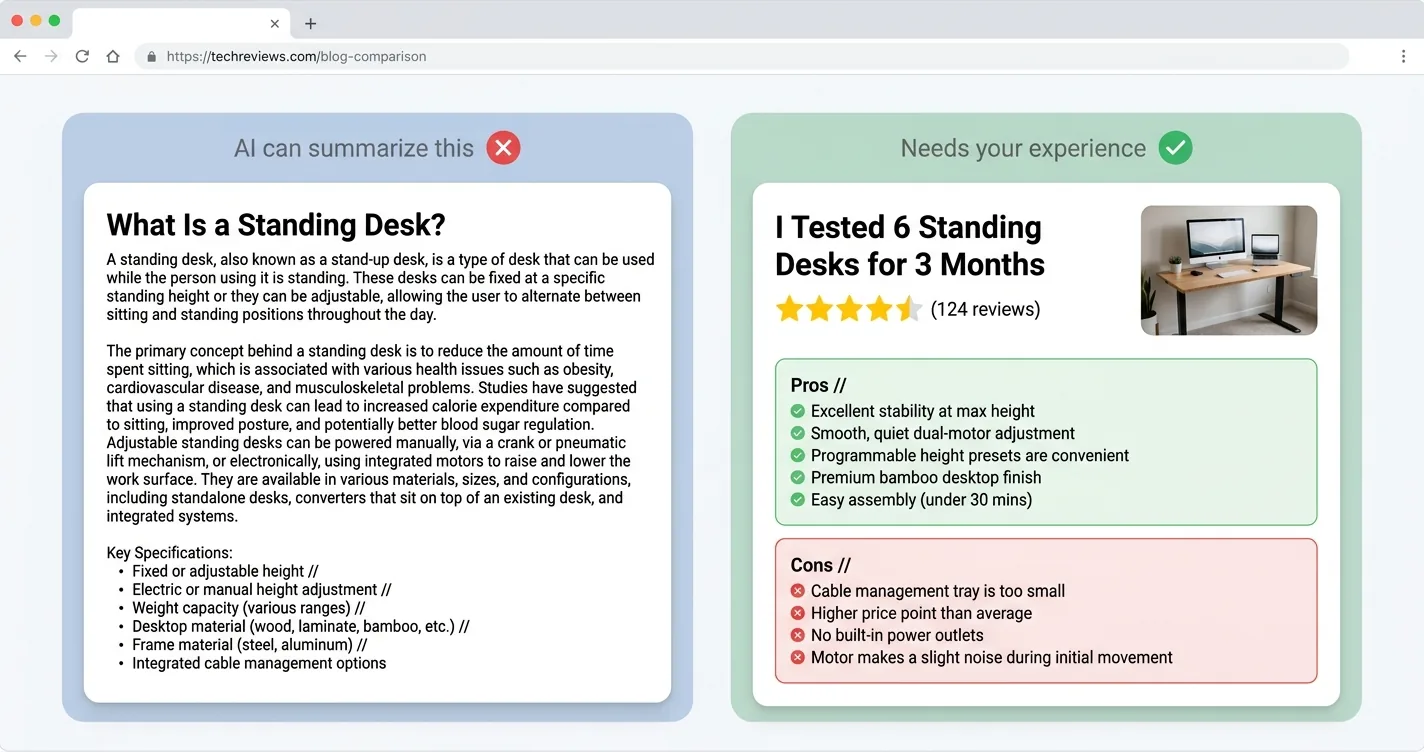Click 'Higher price point than average' text
Image resolution: width=1424 pixels, height=752 pixels.
[x=921, y=613]
